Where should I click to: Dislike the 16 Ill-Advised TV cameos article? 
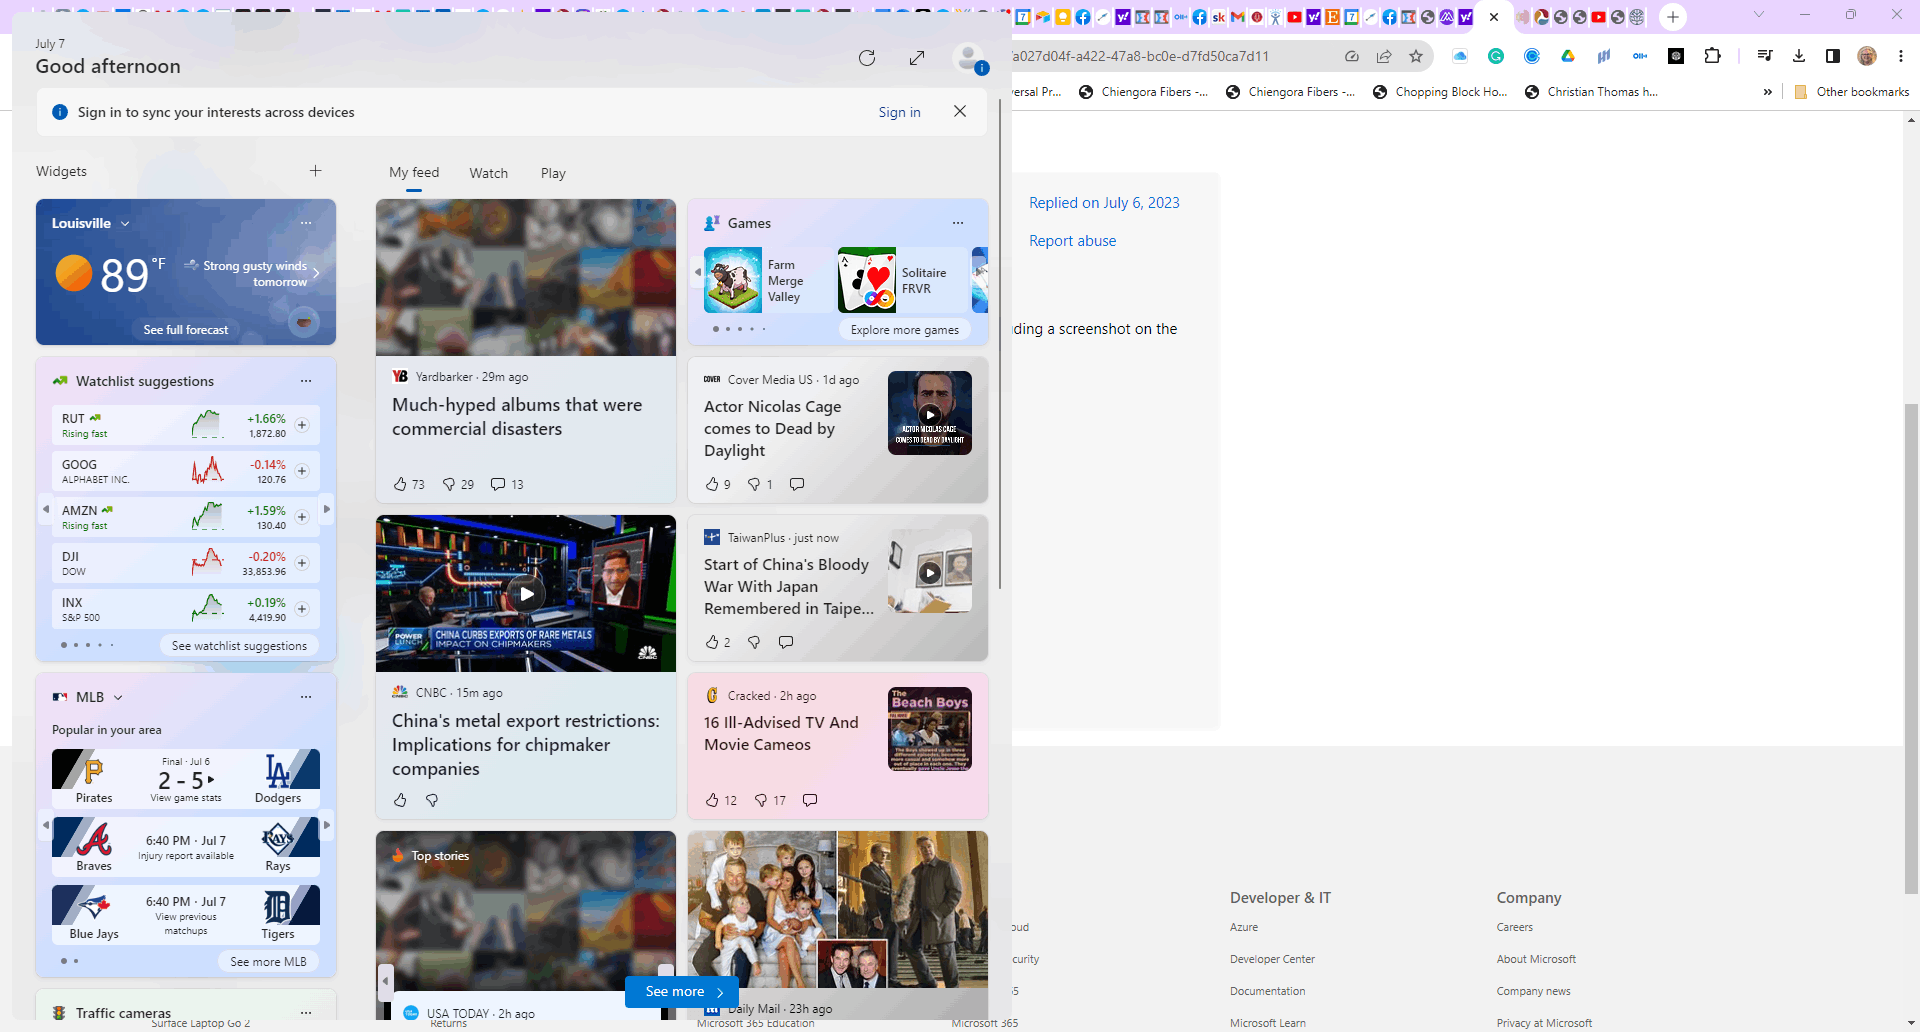coord(761,800)
